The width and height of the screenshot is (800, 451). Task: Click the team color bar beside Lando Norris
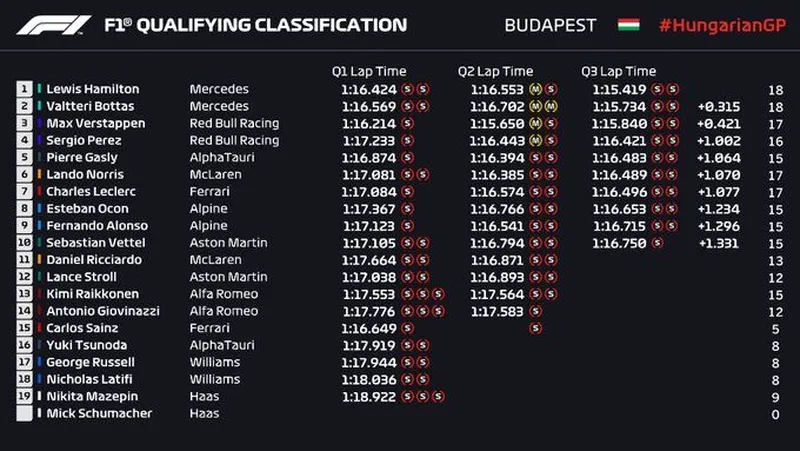click(39, 174)
